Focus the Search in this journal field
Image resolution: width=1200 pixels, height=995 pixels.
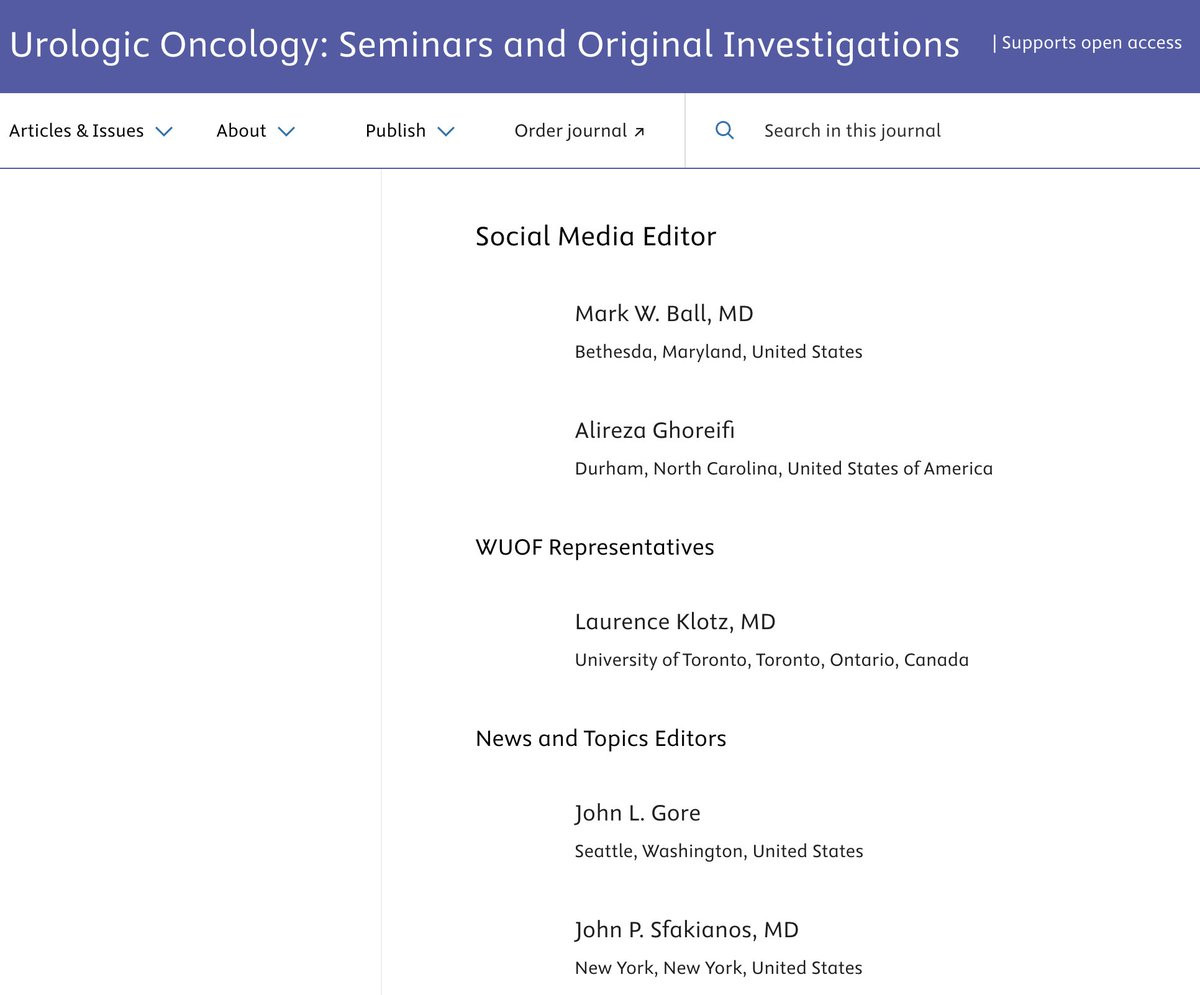(940, 131)
